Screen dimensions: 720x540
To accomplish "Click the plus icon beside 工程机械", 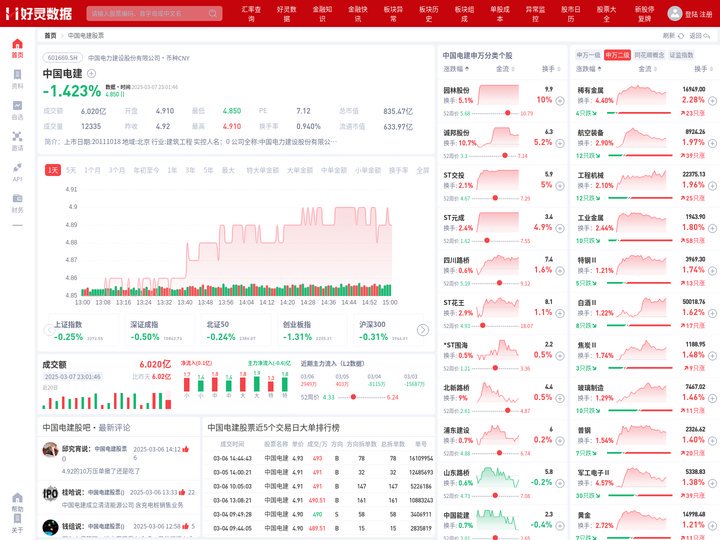I will (x=712, y=186).
